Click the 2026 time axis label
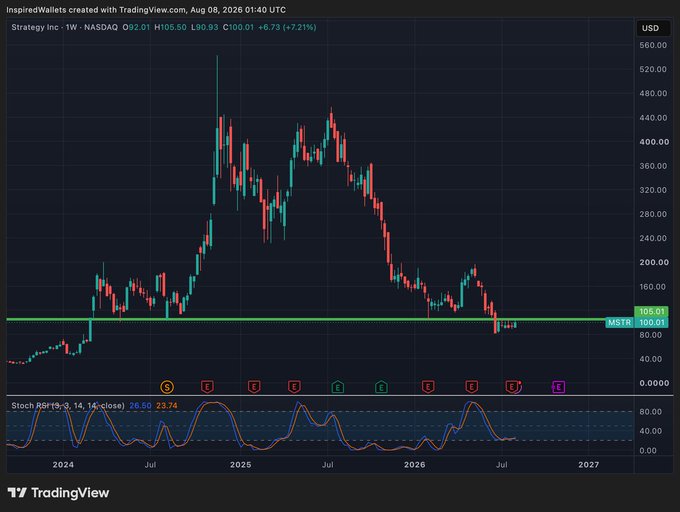 [415, 465]
